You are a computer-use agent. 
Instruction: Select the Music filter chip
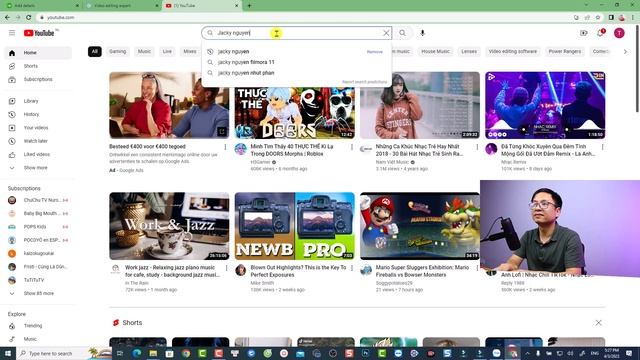pos(144,51)
